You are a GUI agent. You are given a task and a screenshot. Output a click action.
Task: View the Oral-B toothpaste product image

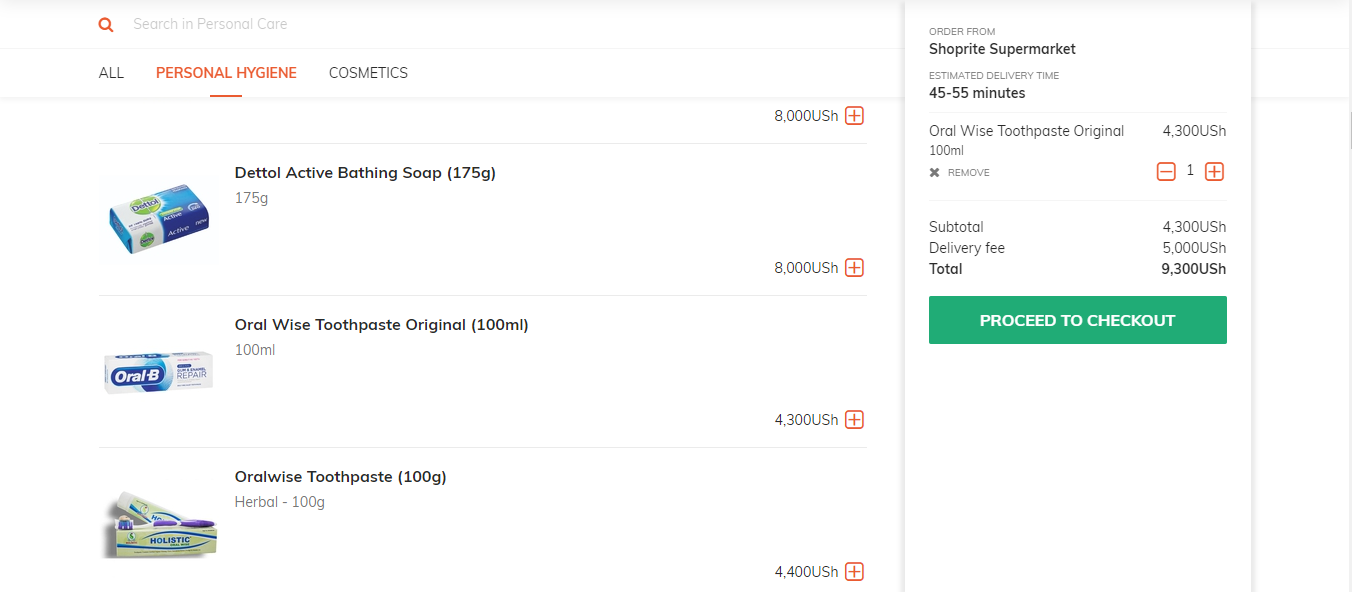159,372
